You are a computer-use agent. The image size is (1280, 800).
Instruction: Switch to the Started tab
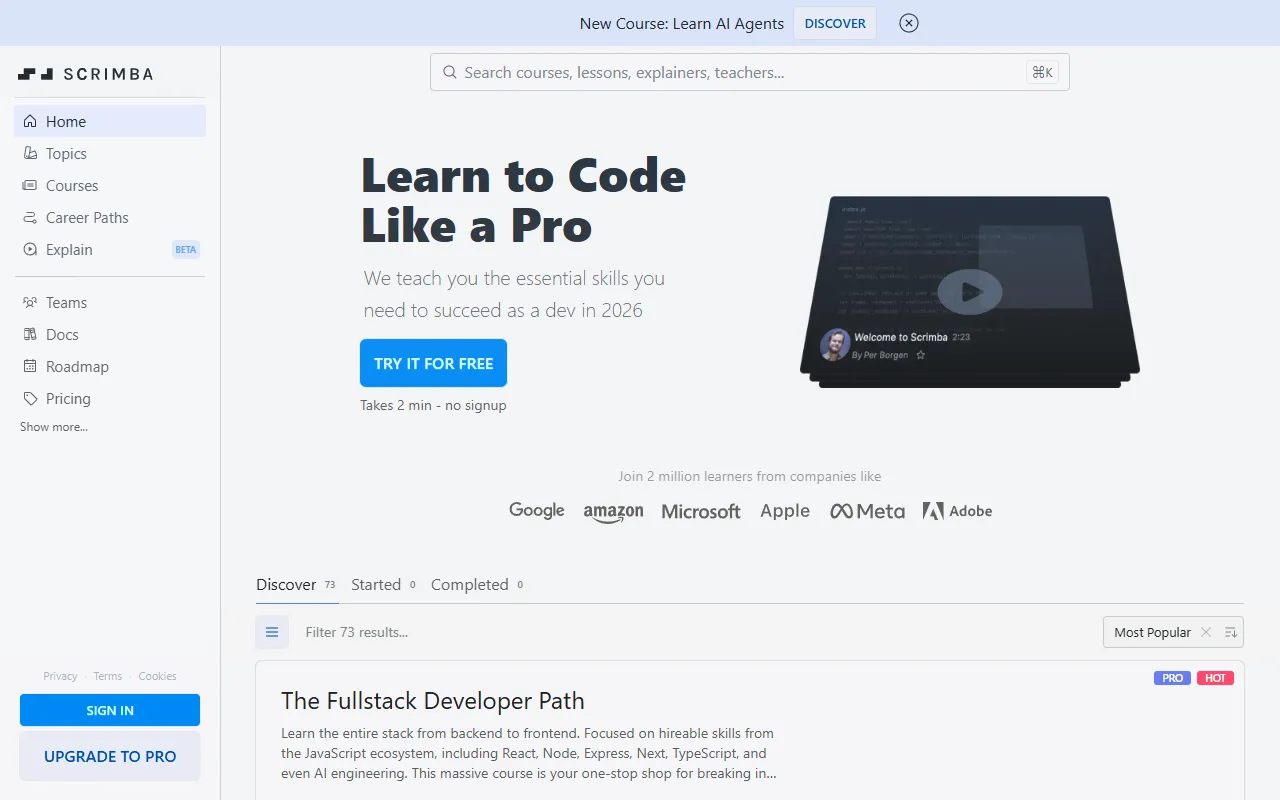(385, 585)
